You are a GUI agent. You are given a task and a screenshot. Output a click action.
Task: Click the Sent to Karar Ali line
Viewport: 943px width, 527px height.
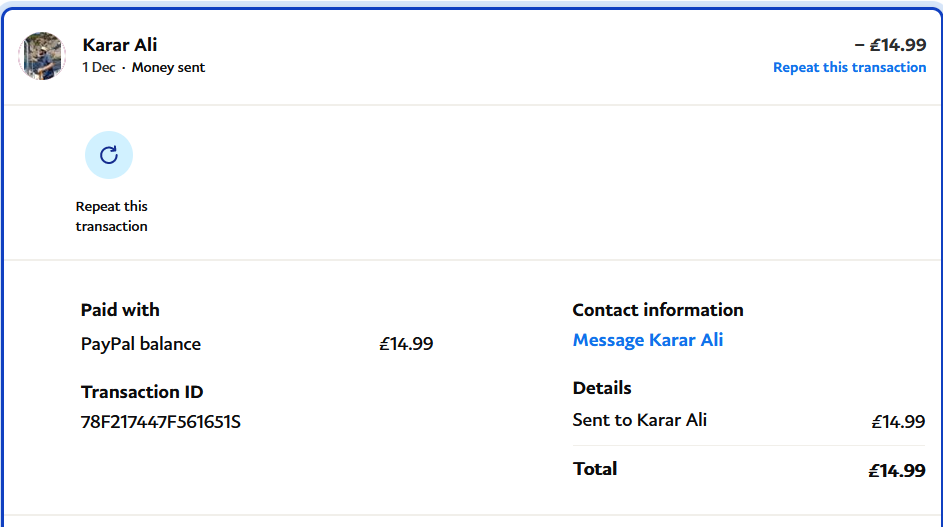click(x=640, y=420)
